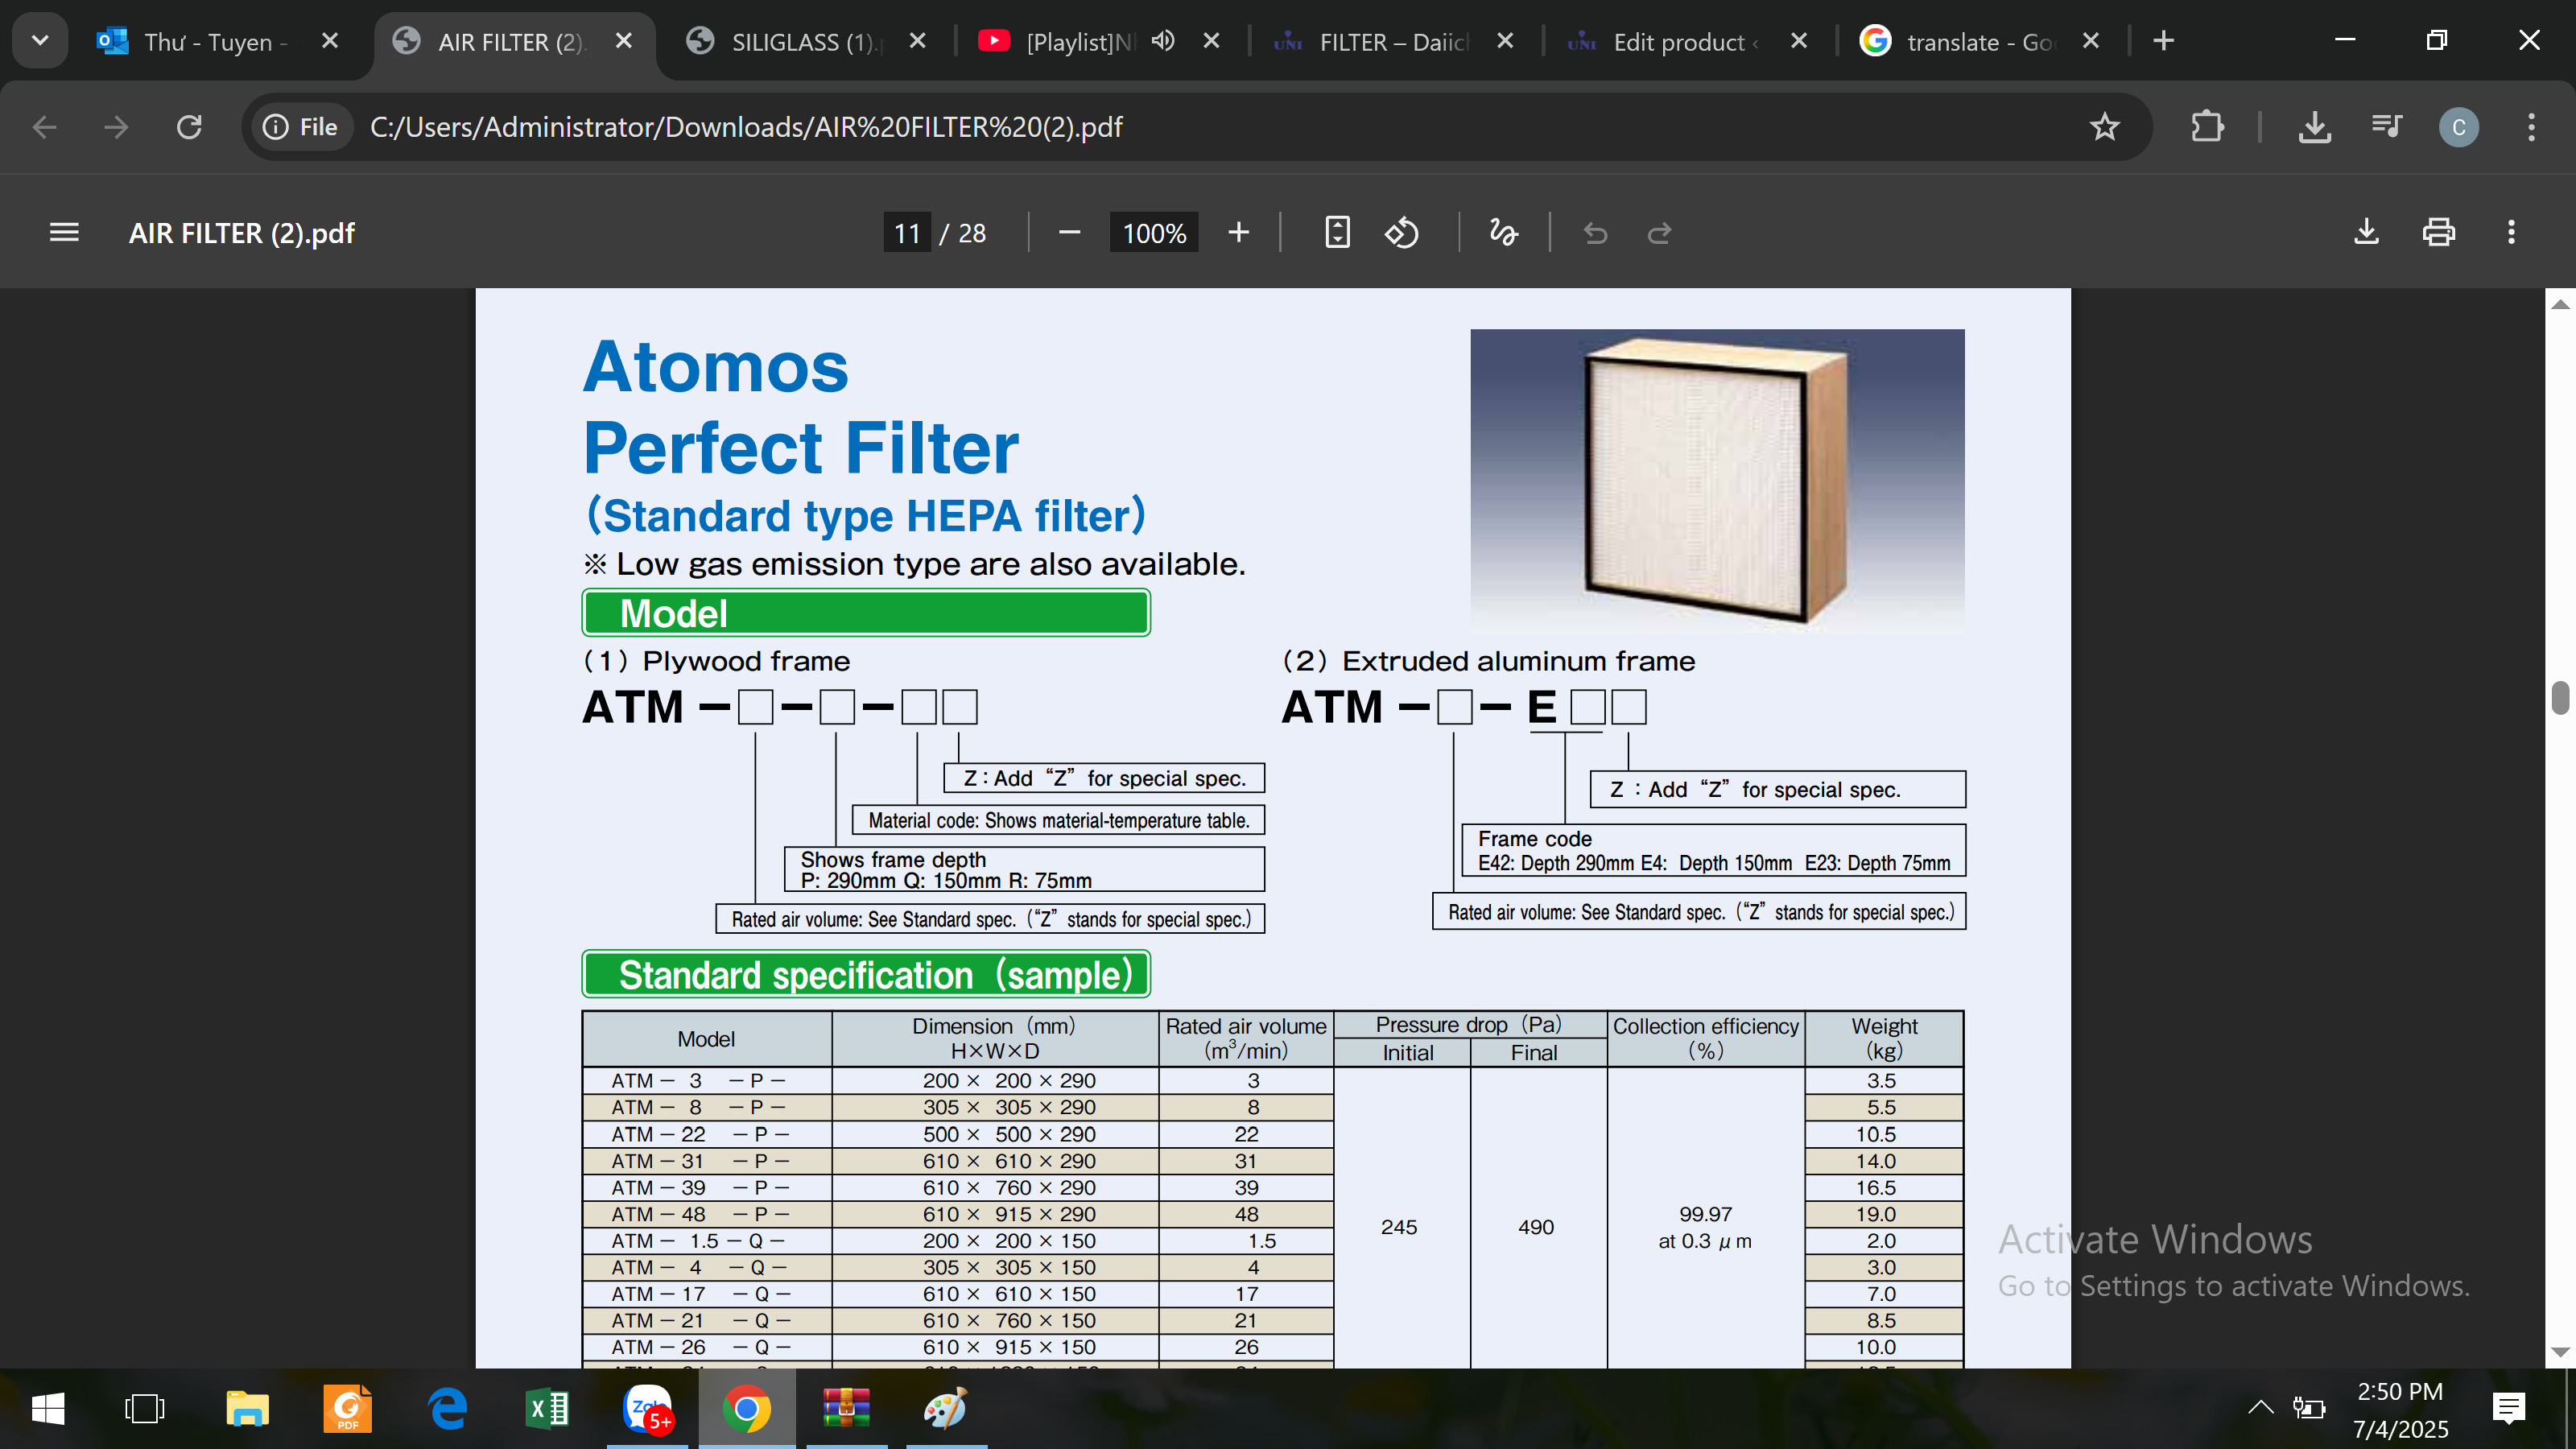Click 'Material code: Shows material-temperature table.' box
The image size is (2576, 1449).
click(x=1058, y=820)
